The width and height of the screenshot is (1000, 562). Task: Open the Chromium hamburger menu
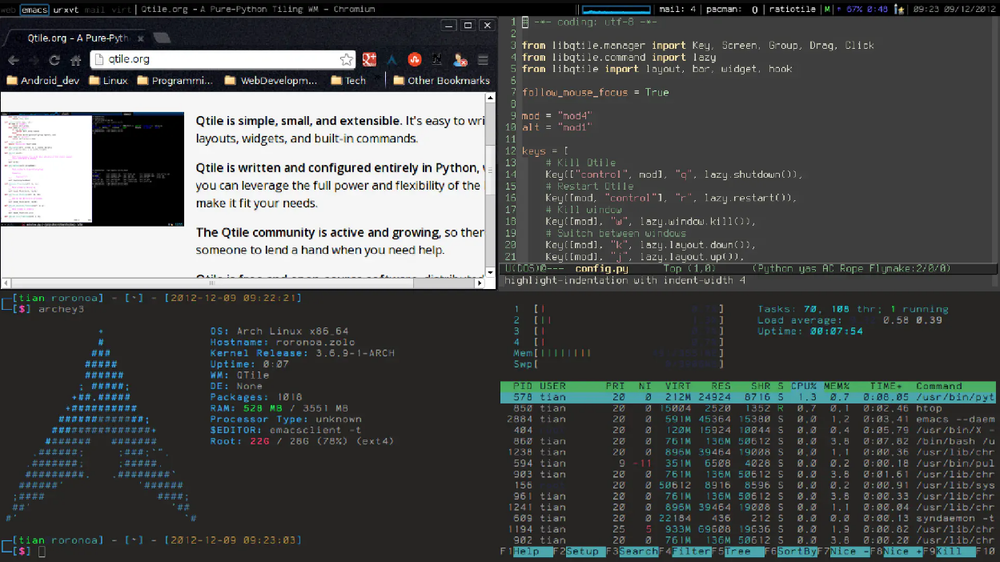(x=483, y=60)
